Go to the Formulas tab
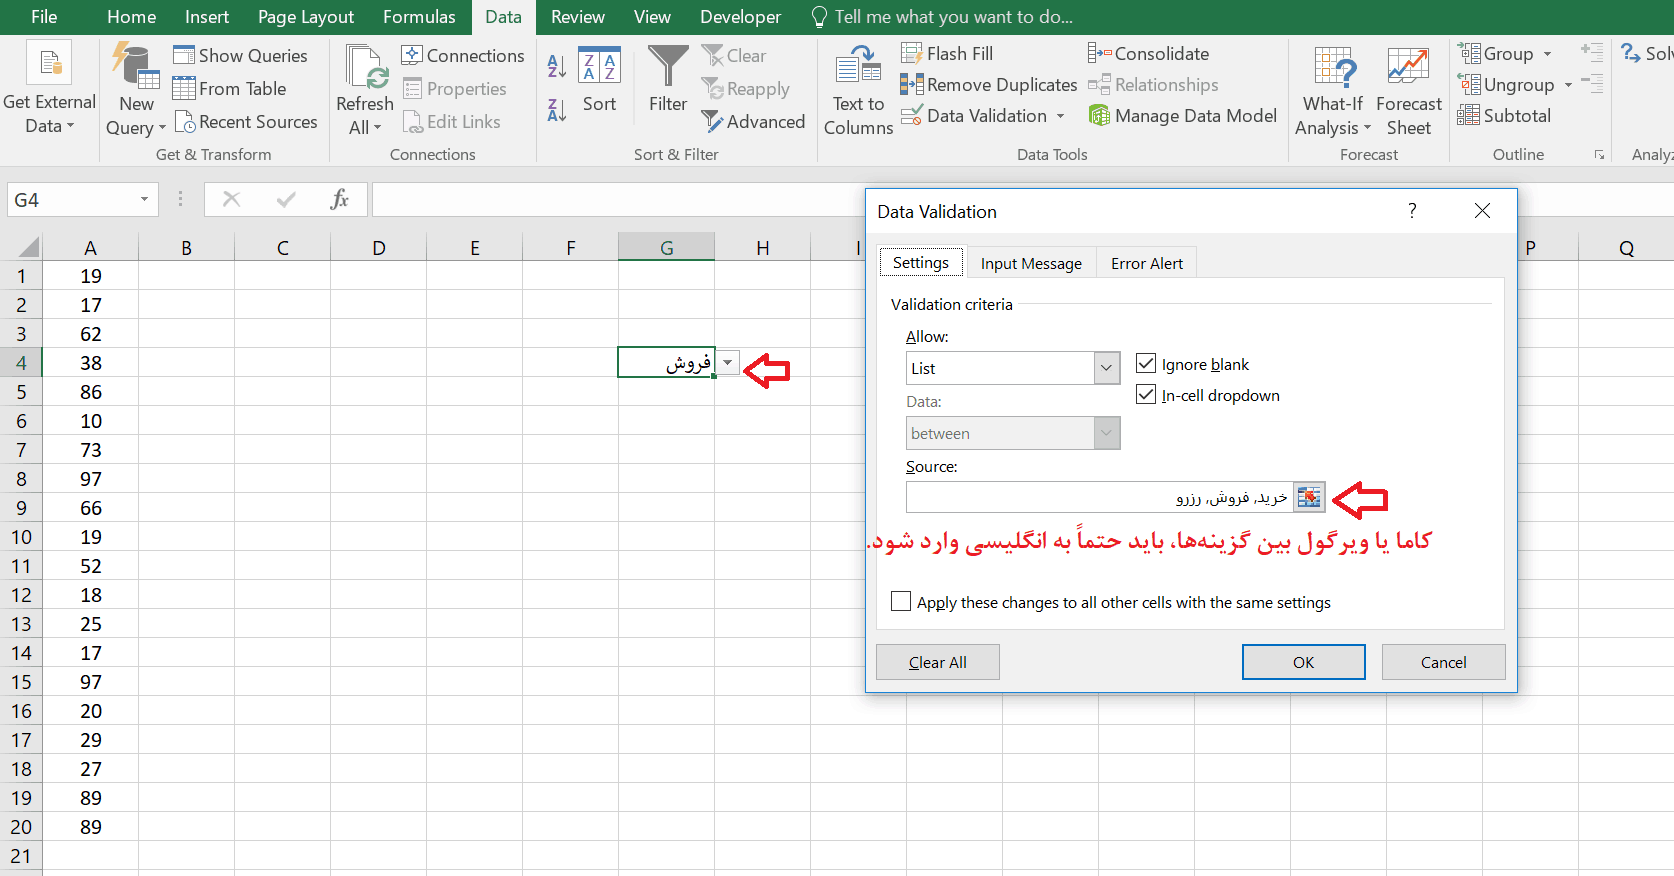This screenshot has width=1674, height=876. 419,17
